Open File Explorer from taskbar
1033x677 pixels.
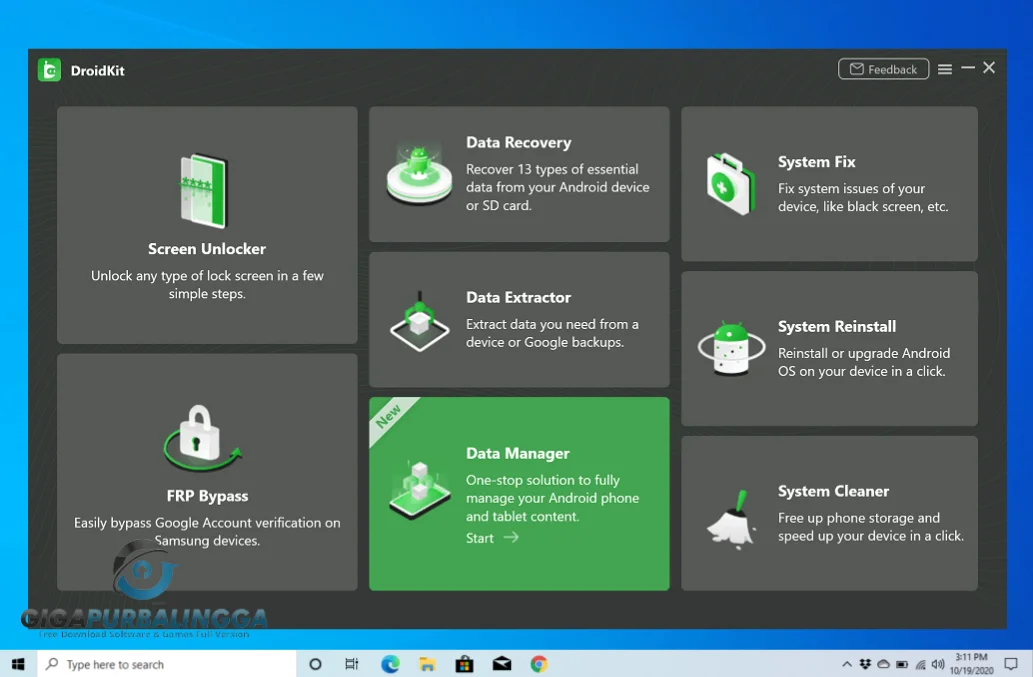pyautogui.click(x=427, y=664)
